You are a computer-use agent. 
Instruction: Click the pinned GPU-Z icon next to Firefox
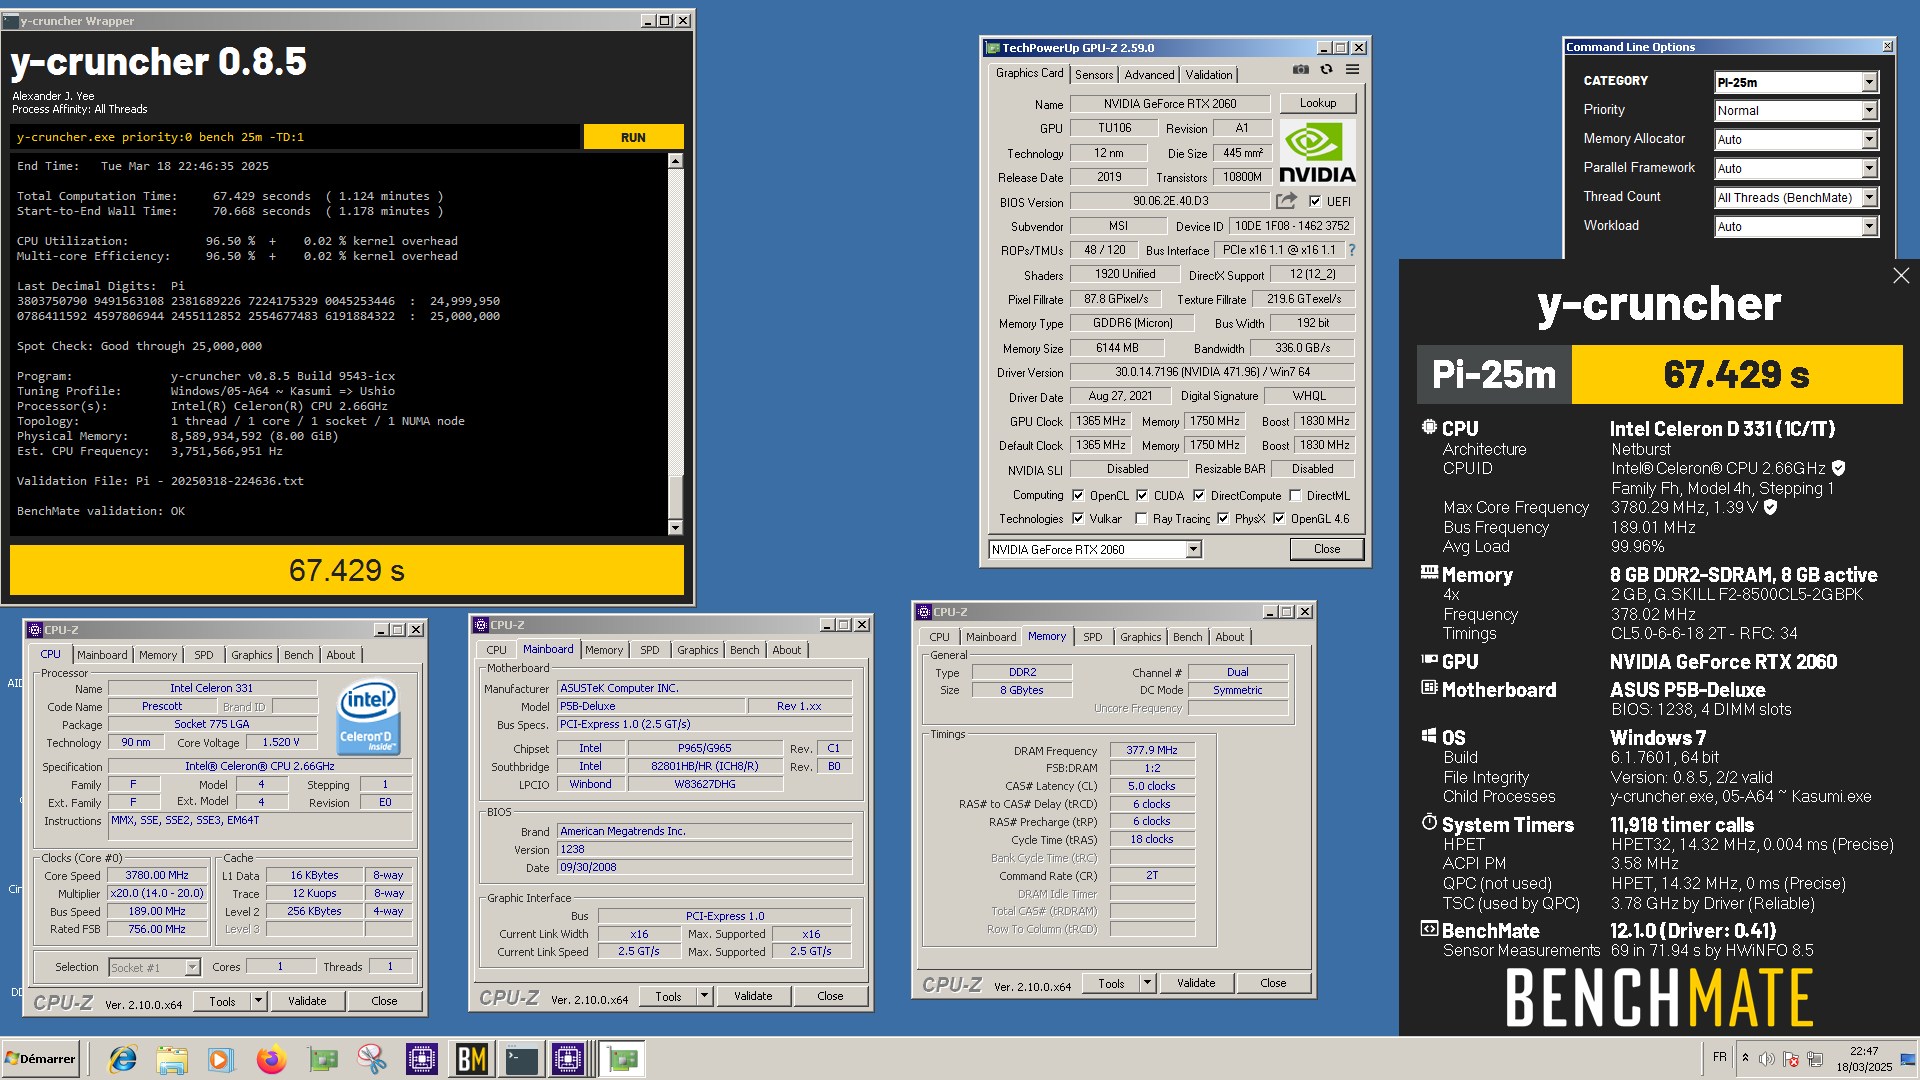[x=322, y=1059]
